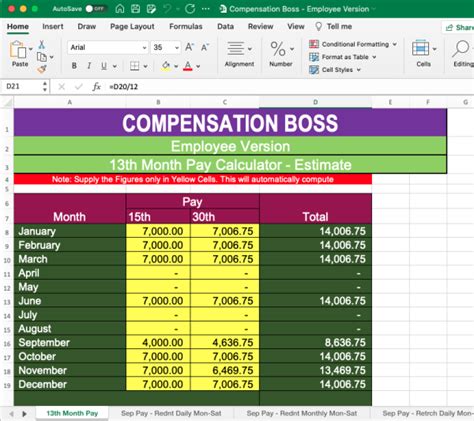Open the Review tab

tap(260, 26)
